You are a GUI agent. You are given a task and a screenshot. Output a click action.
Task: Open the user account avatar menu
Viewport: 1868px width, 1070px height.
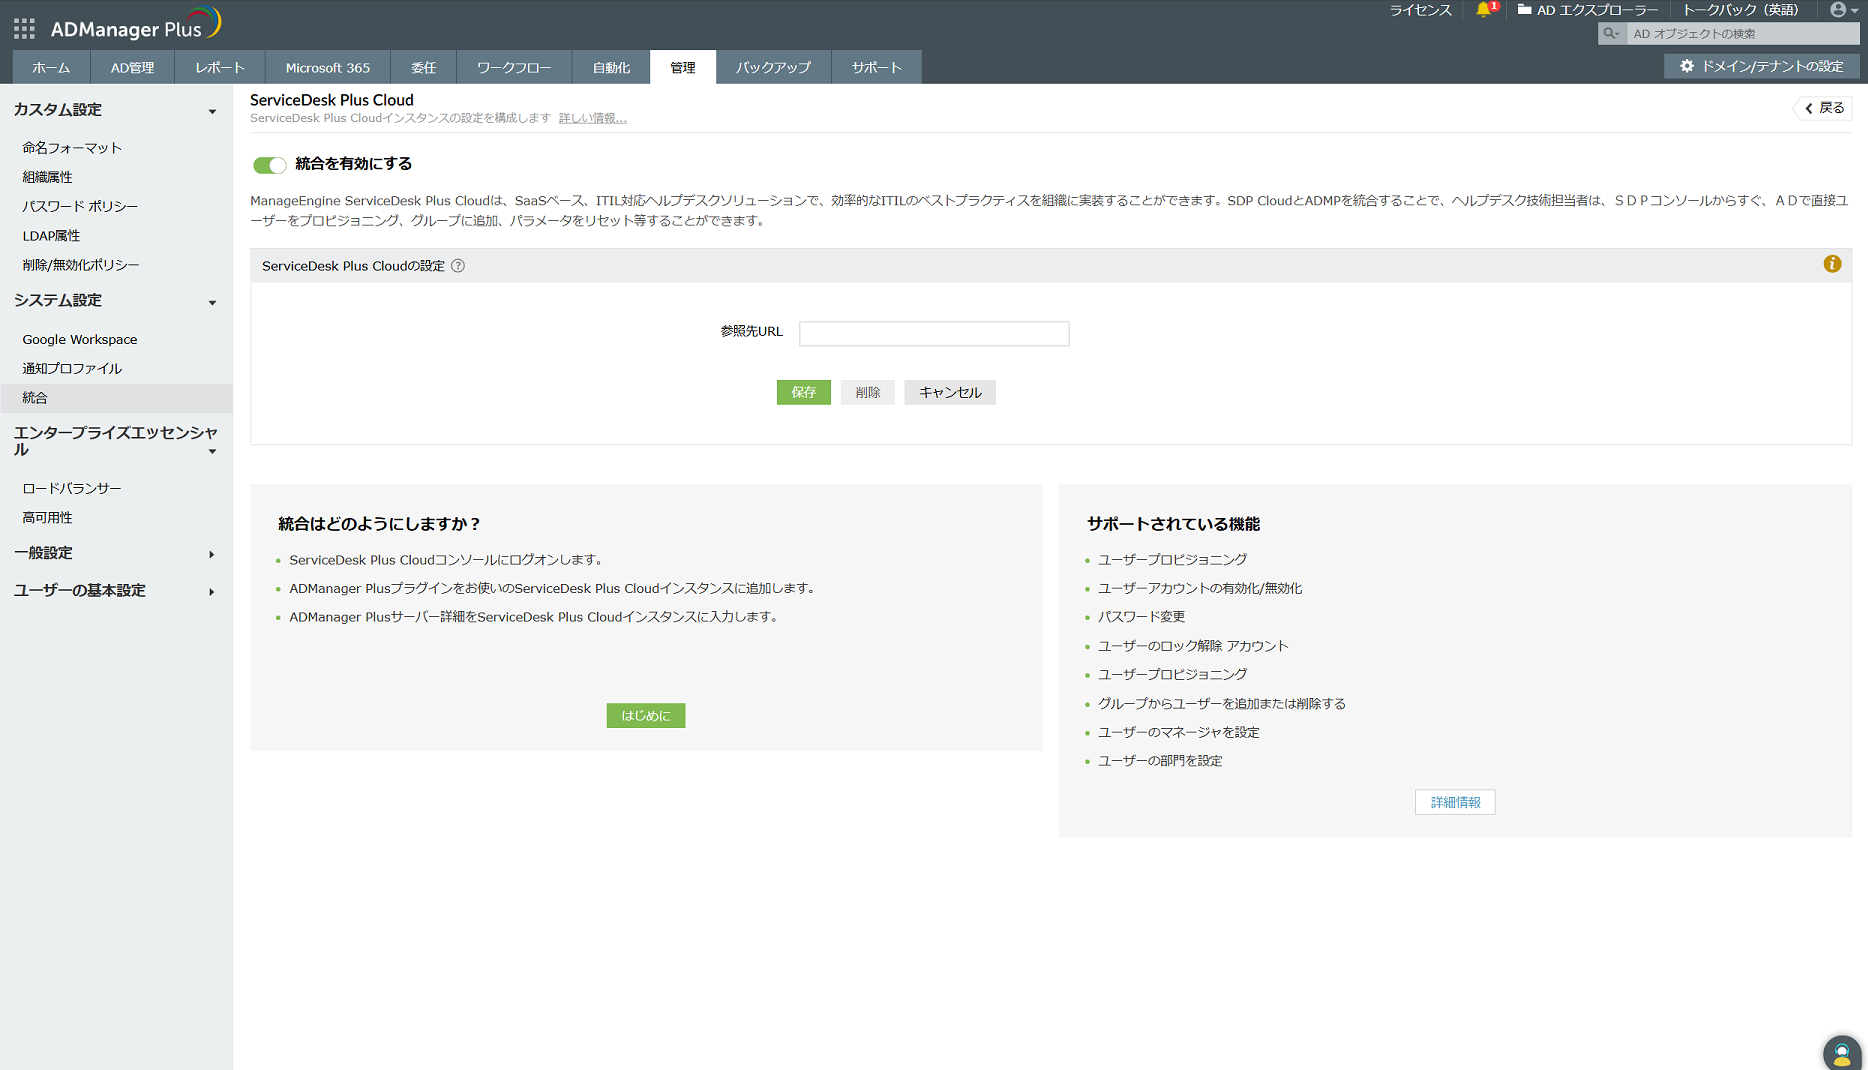(1843, 10)
